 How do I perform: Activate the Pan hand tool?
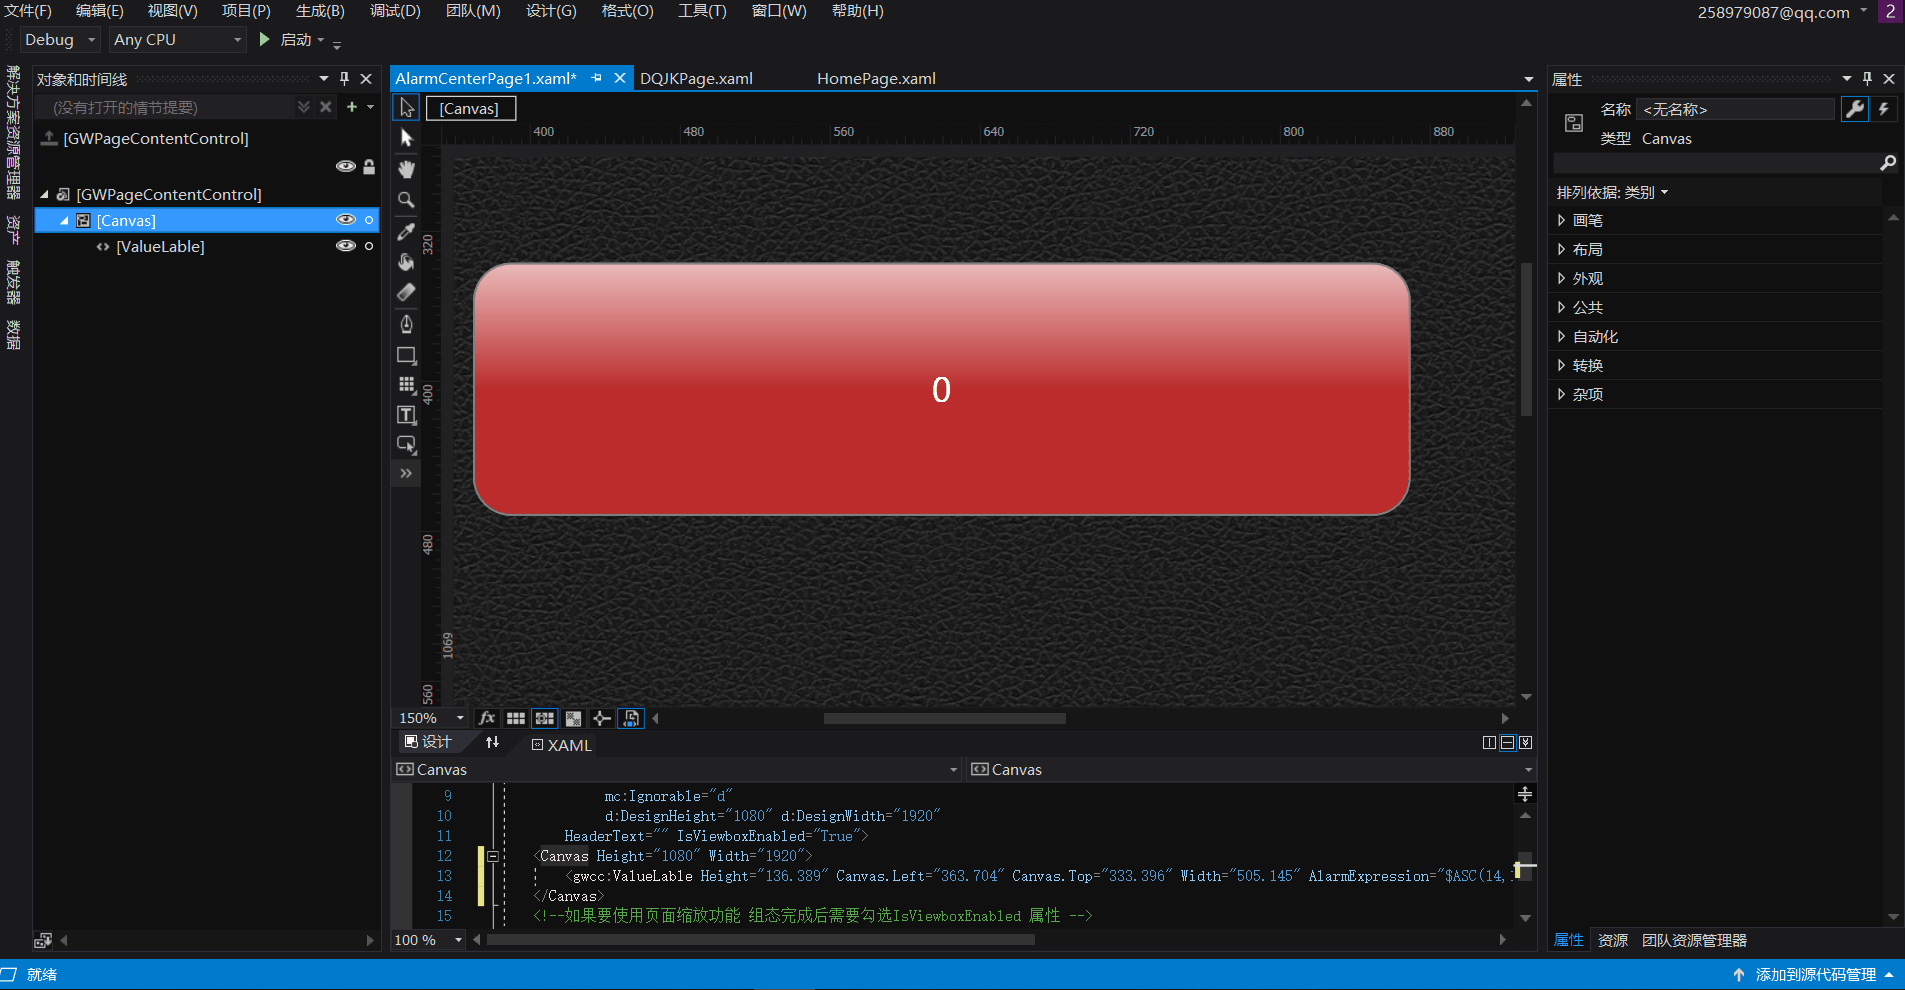pos(406,169)
